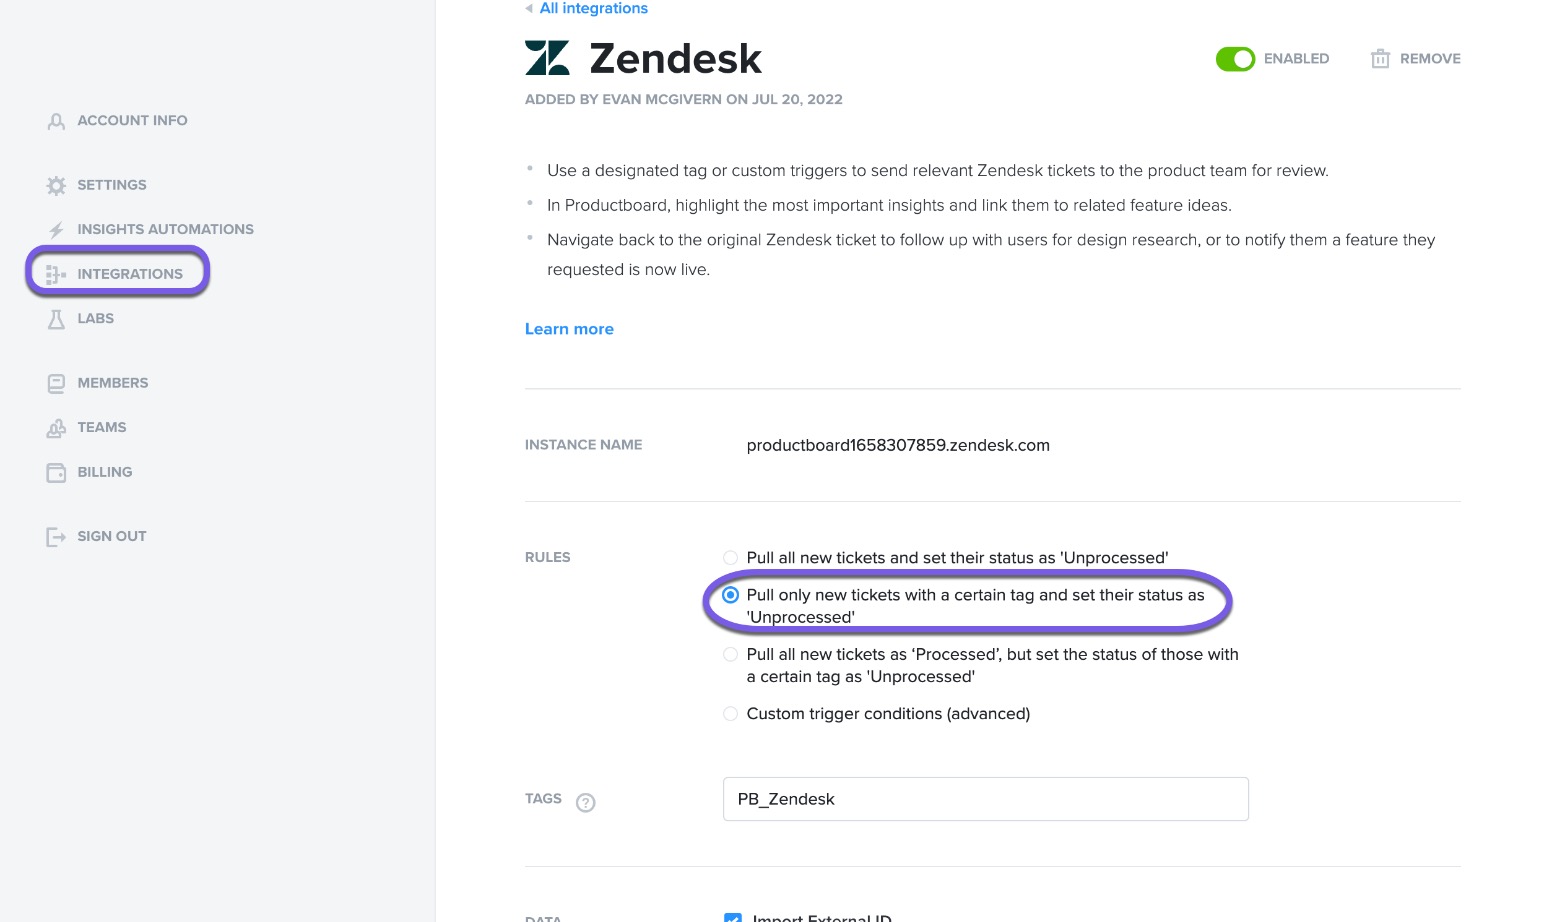Open the Learn more link

click(569, 329)
